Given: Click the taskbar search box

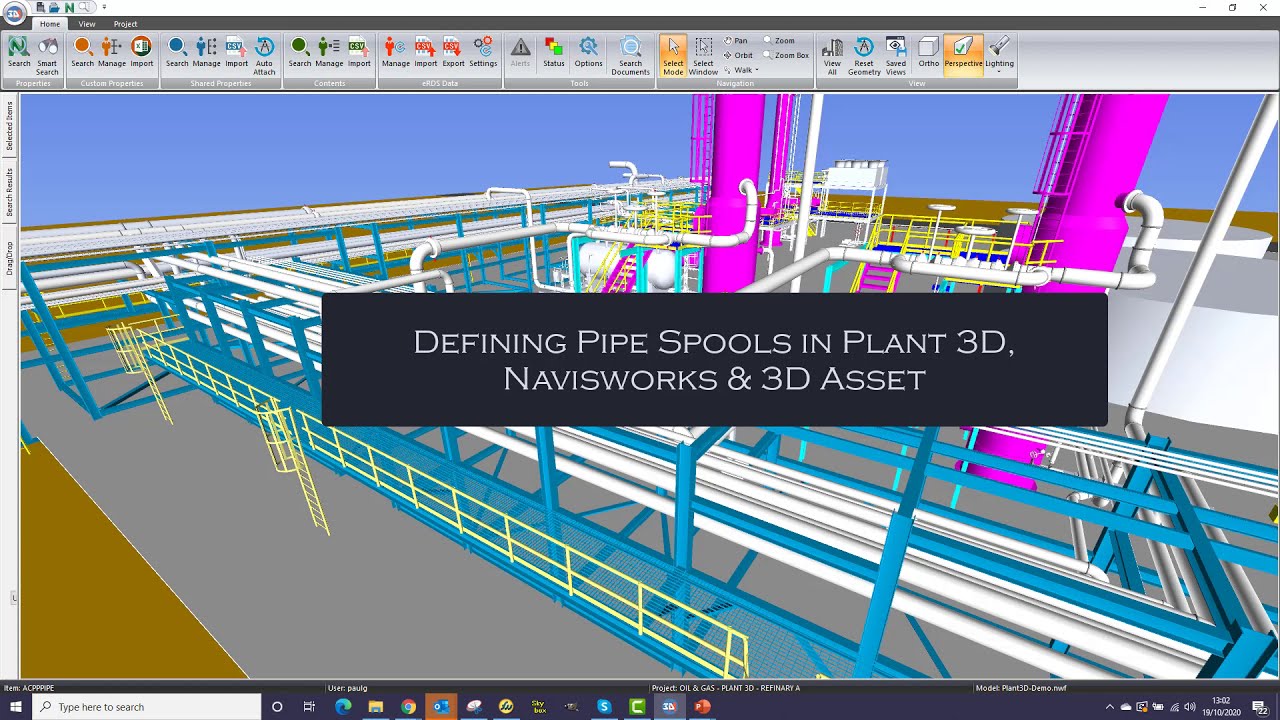Looking at the screenshot, I should (147, 707).
